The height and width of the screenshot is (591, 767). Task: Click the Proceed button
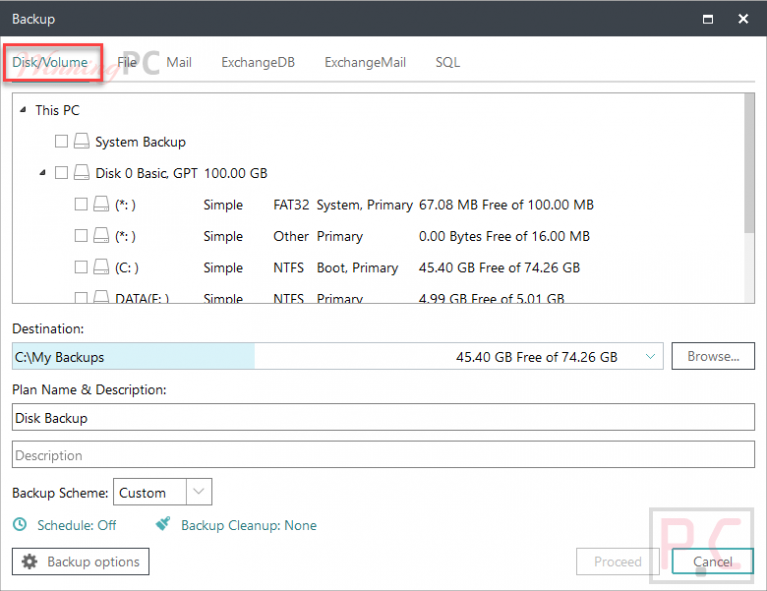(x=617, y=562)
